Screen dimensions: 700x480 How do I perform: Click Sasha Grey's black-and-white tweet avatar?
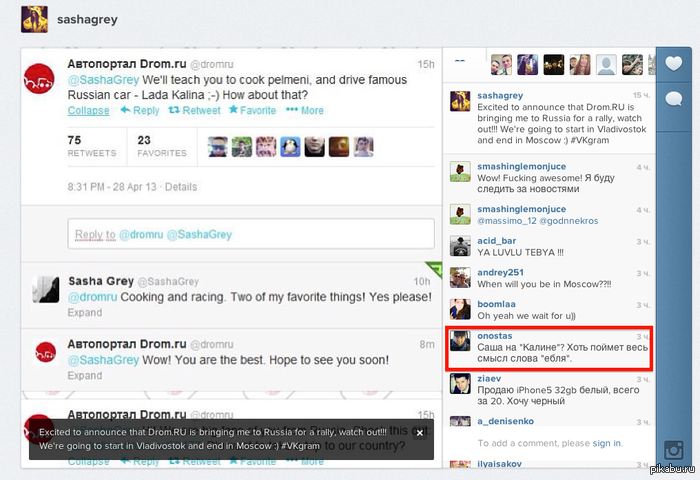click(x=46, y=289)
